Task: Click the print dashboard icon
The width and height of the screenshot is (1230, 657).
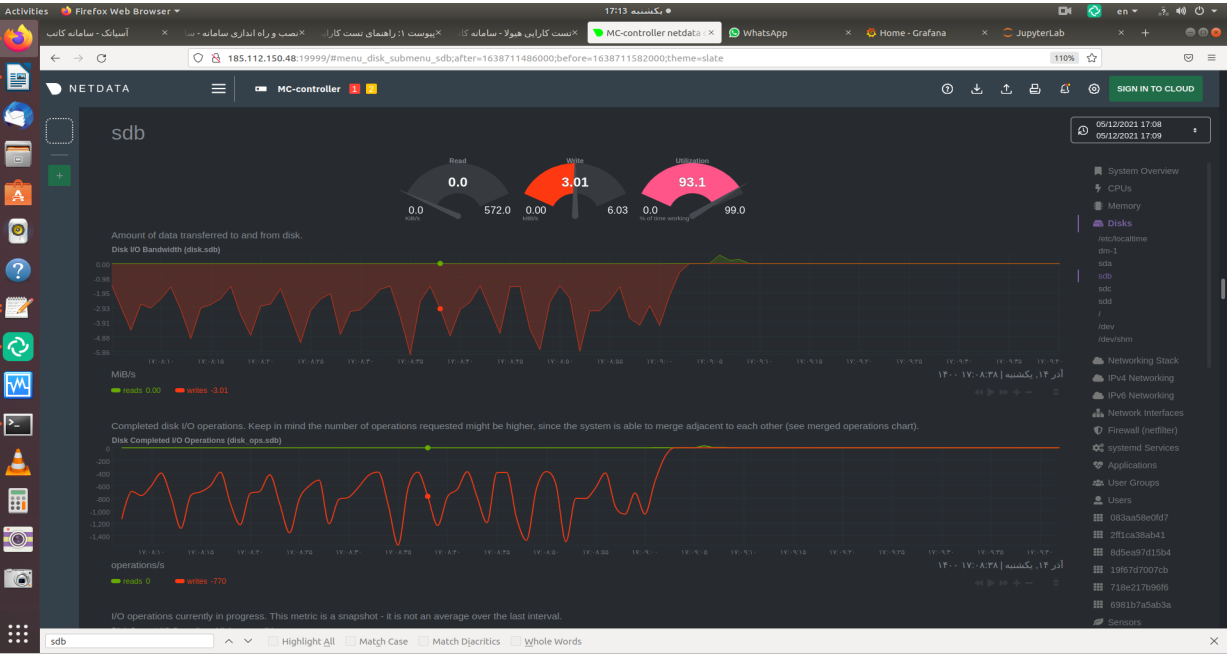Action: coord(1035,89)
